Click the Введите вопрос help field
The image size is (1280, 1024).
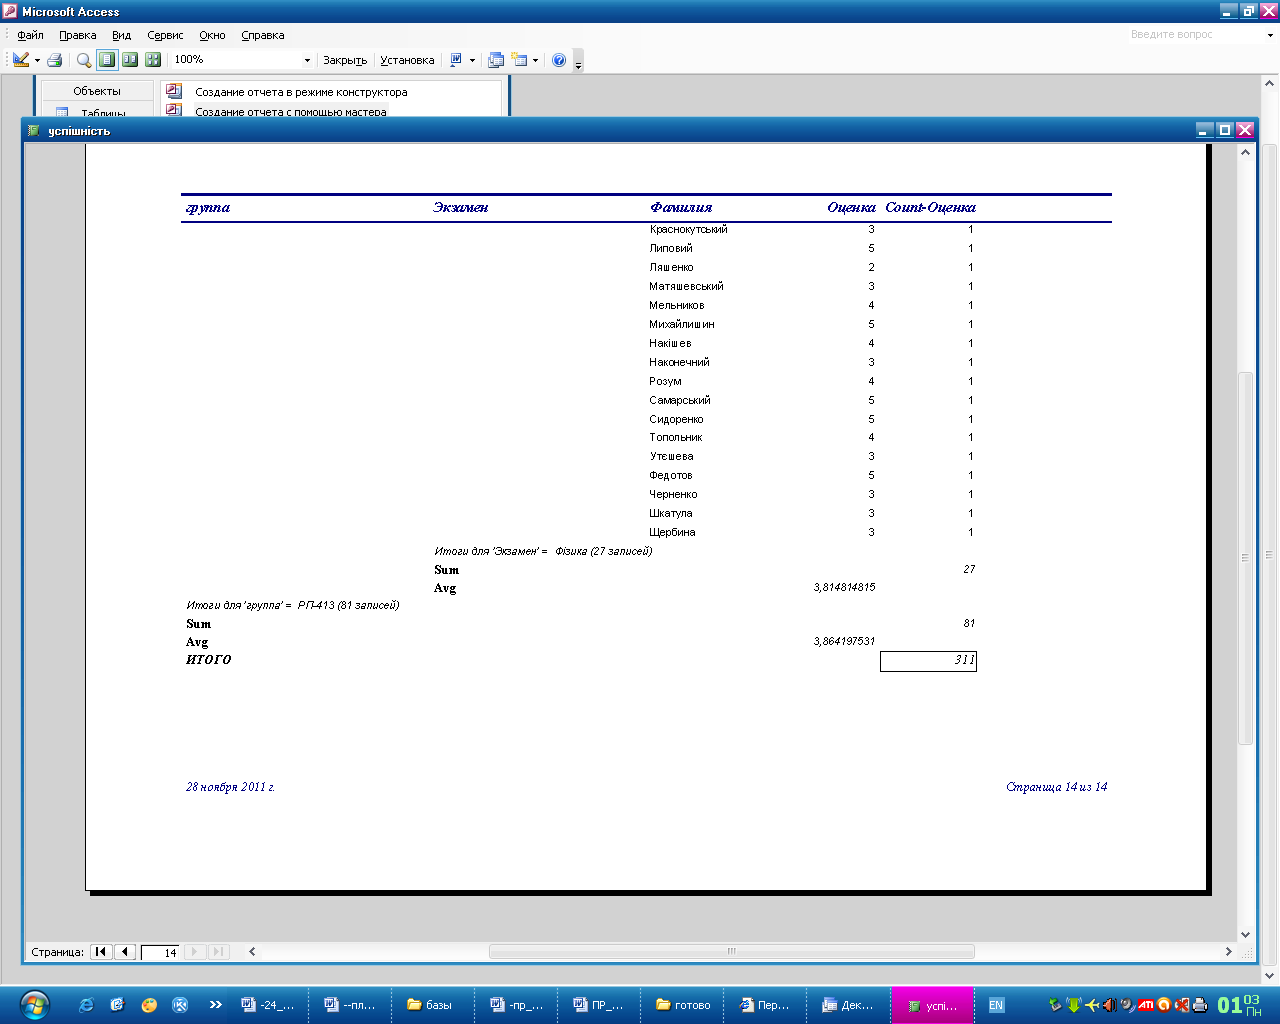click(1195, 35)
